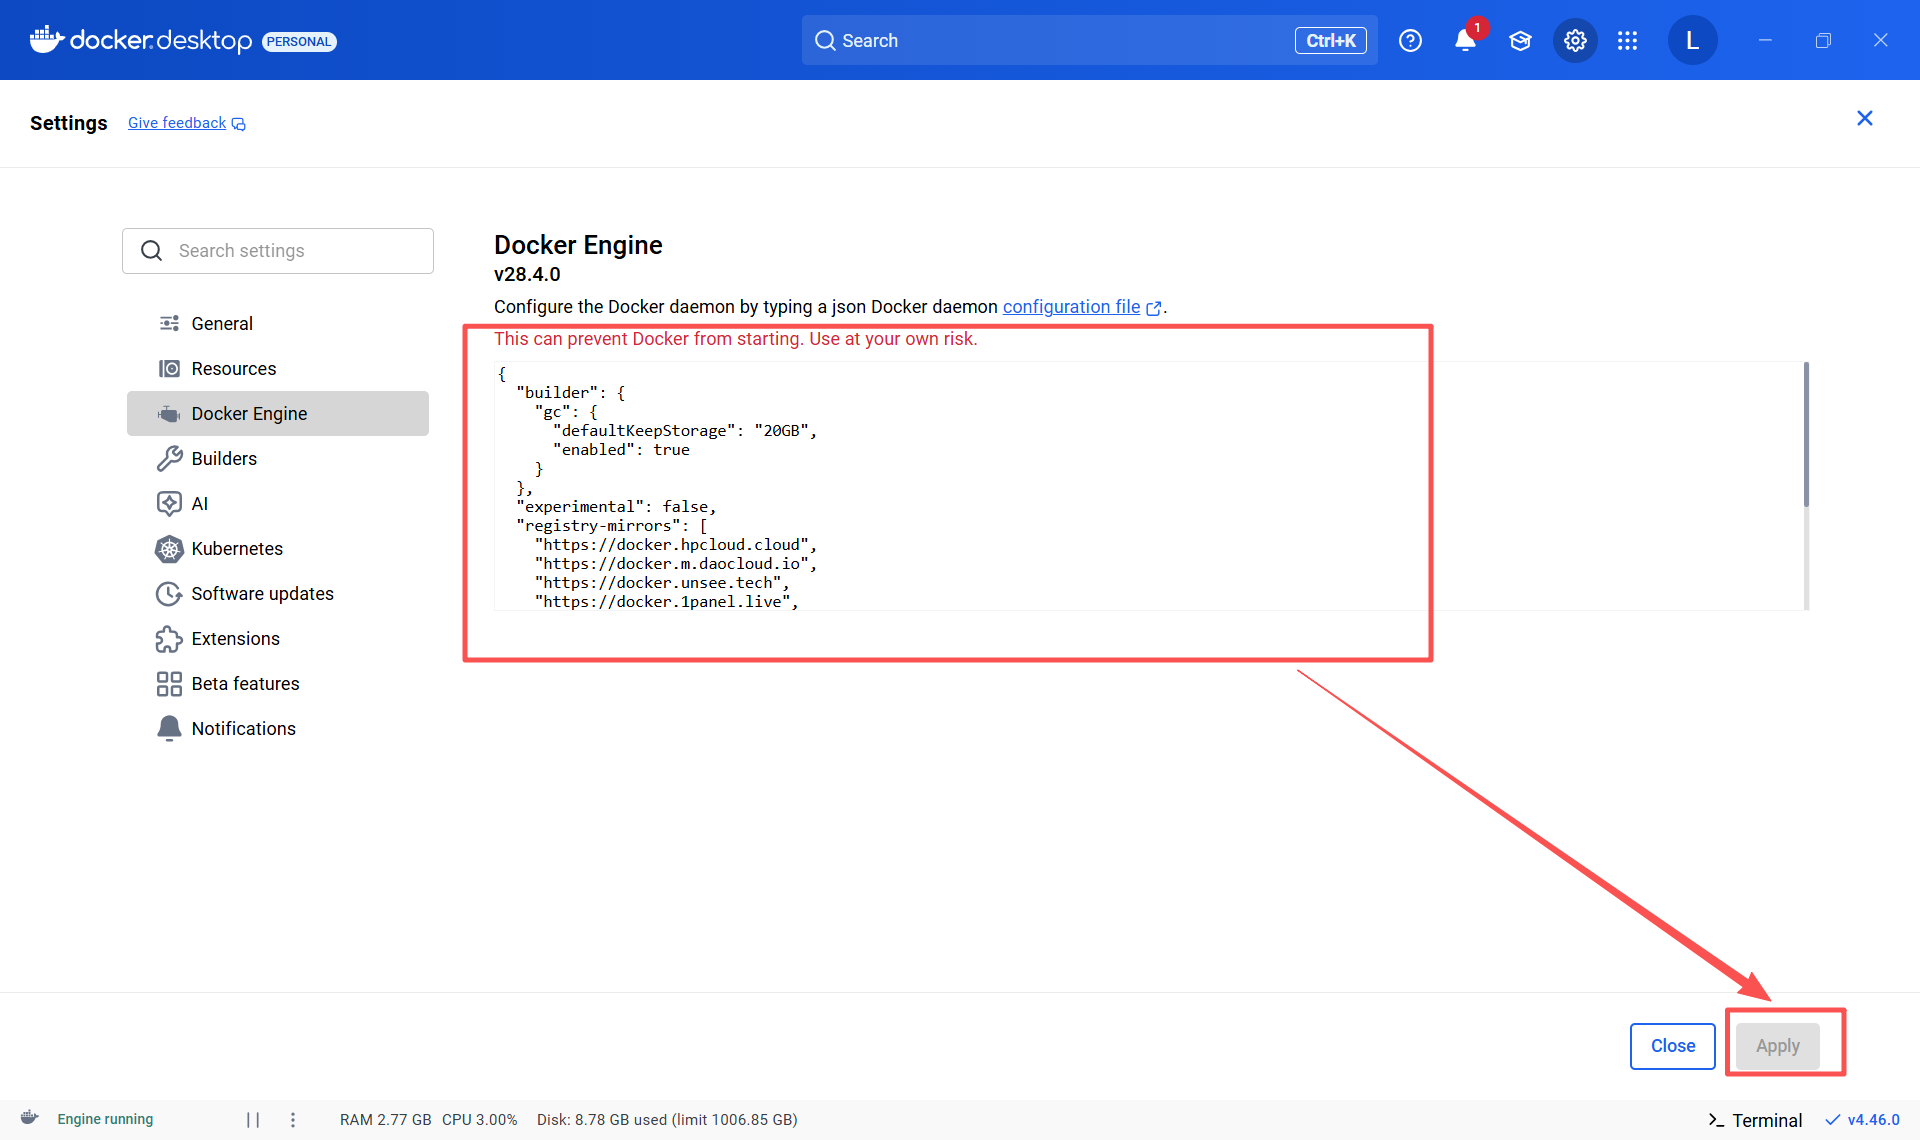Open the Resources settings section
The image size is (1920, 1140).
278,368
